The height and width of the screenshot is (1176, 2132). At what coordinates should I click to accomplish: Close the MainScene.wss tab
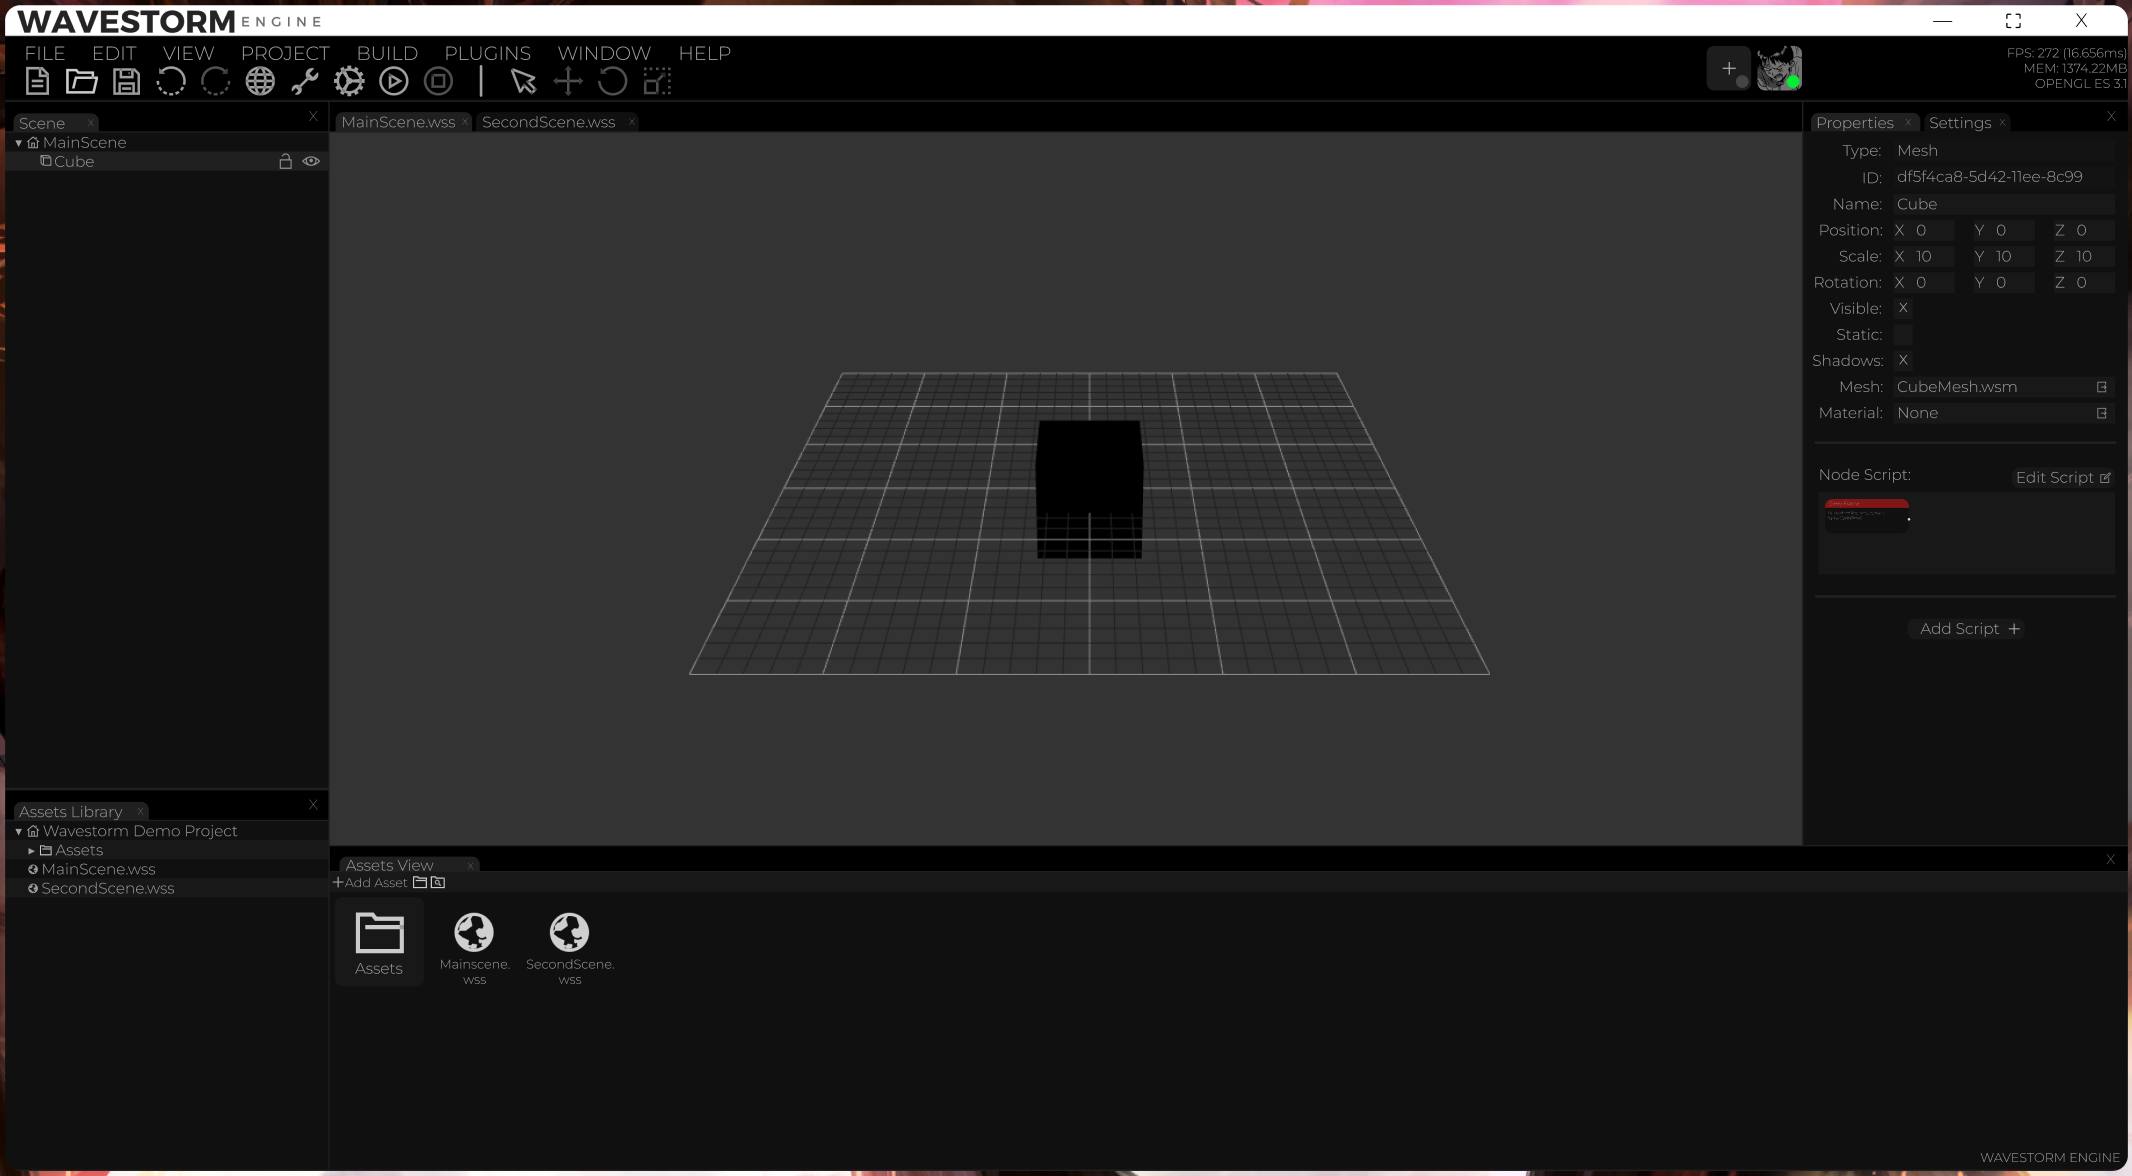pos(465,122)
